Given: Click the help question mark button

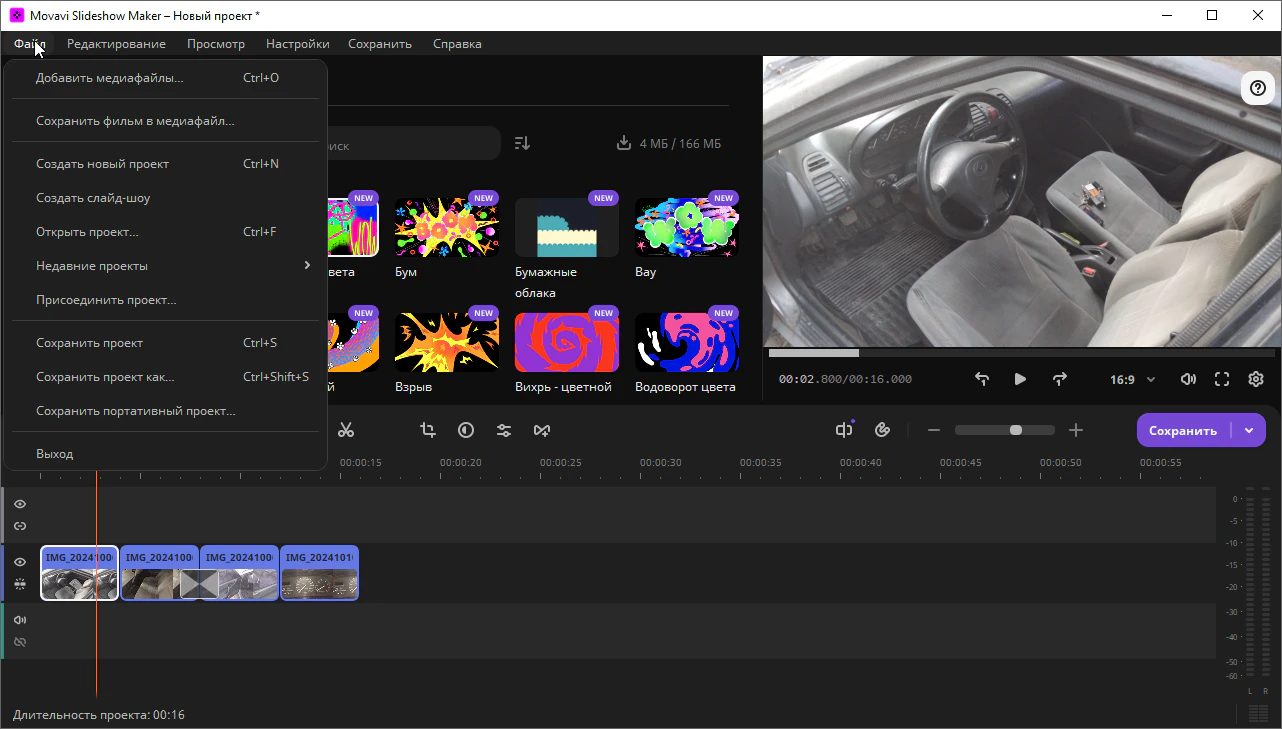Looking at the screenshot, I should click(x=1258, y=88).
